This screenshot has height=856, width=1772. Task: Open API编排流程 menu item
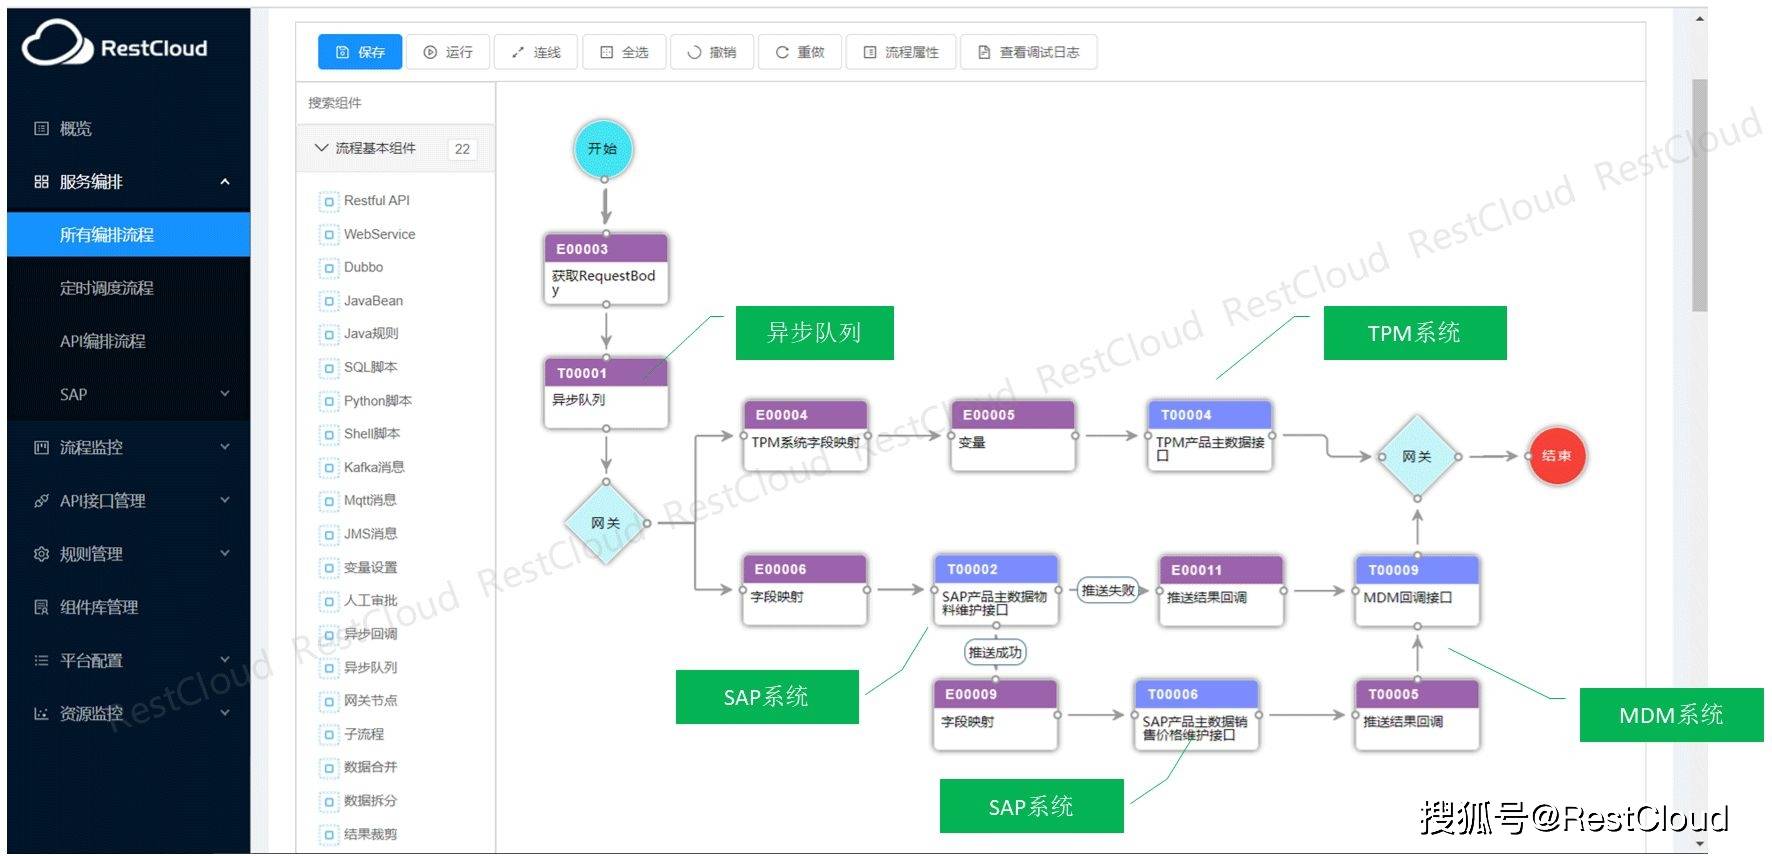click(x=129, y=341)
